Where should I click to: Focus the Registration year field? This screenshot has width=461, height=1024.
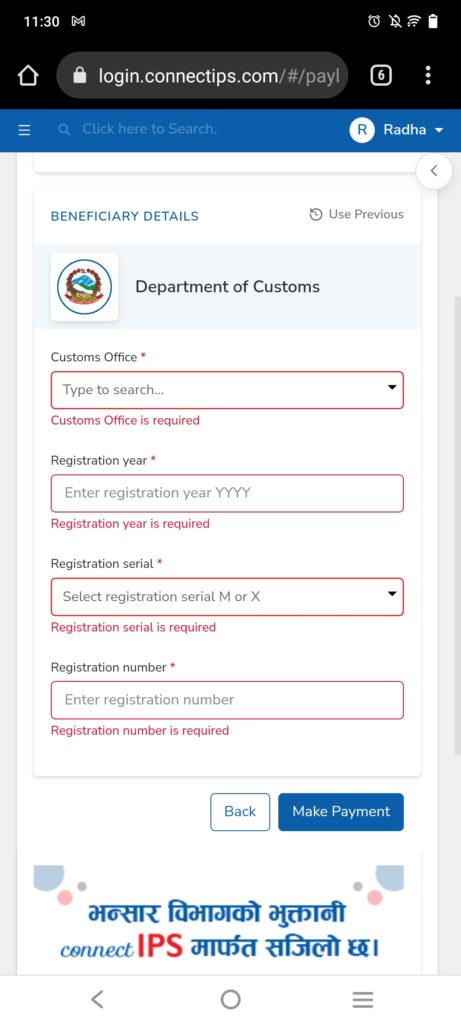coord(227,493)
